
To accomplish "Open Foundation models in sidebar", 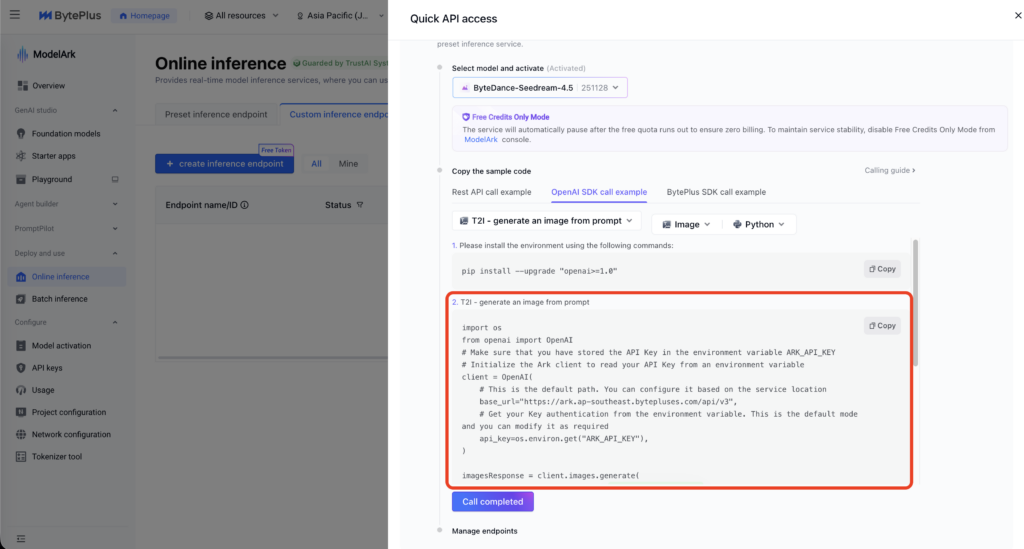I will click(65, 133).
